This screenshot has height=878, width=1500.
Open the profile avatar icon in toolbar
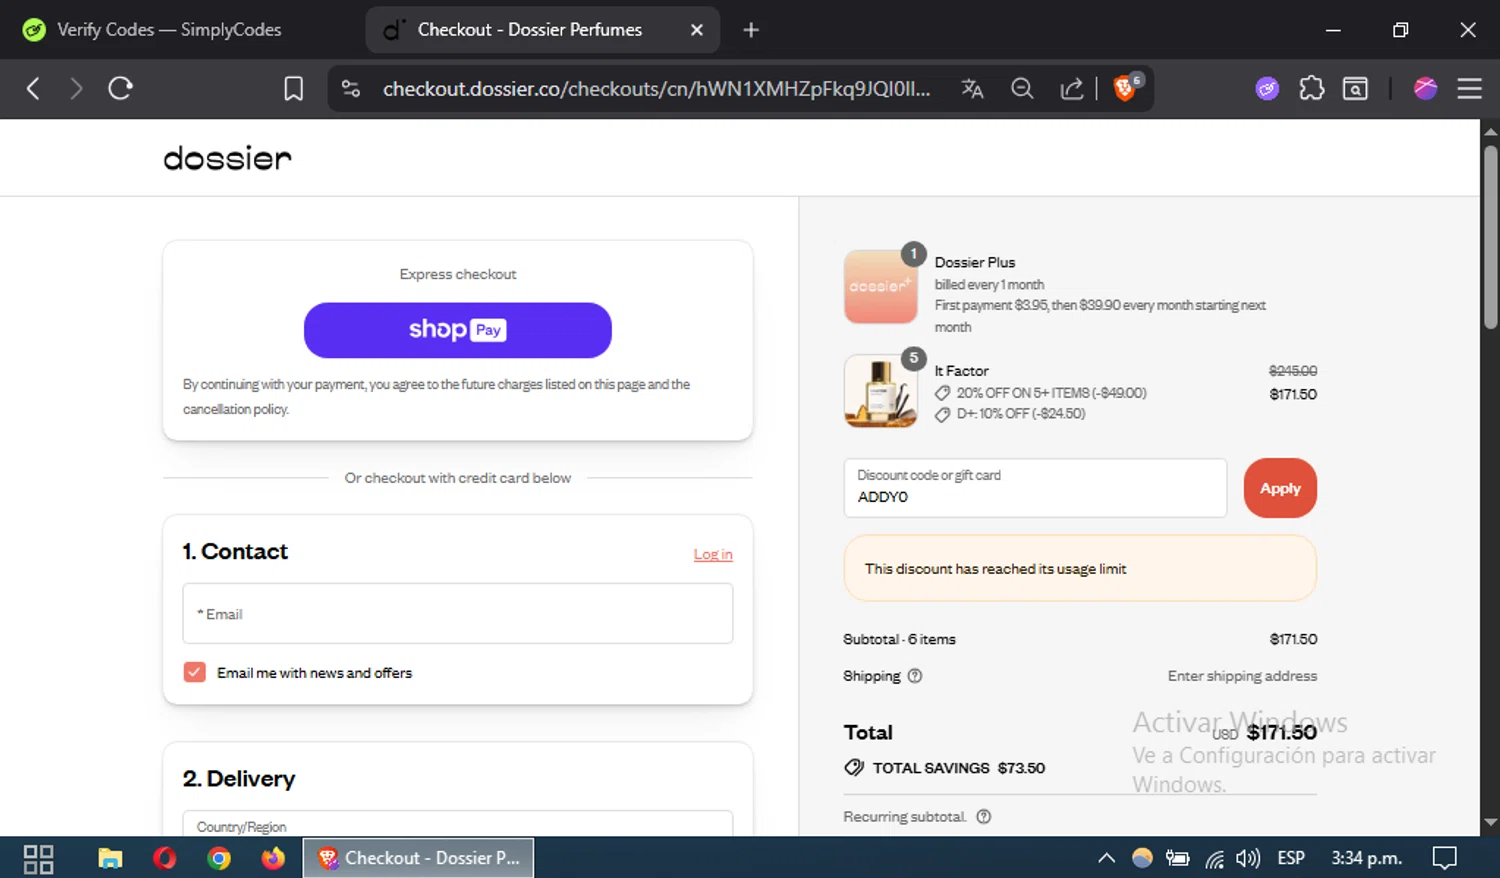[x=1425, y=89]
